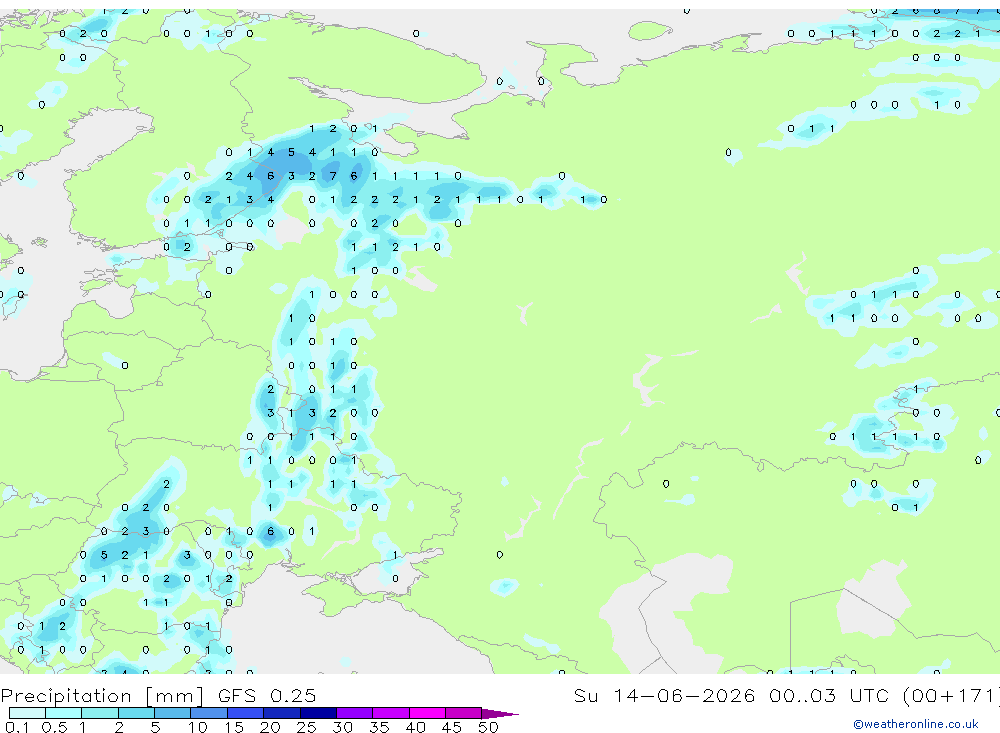Click the 'Precipitation' title word
The image size is (1000, 733).
coord(66,696)
